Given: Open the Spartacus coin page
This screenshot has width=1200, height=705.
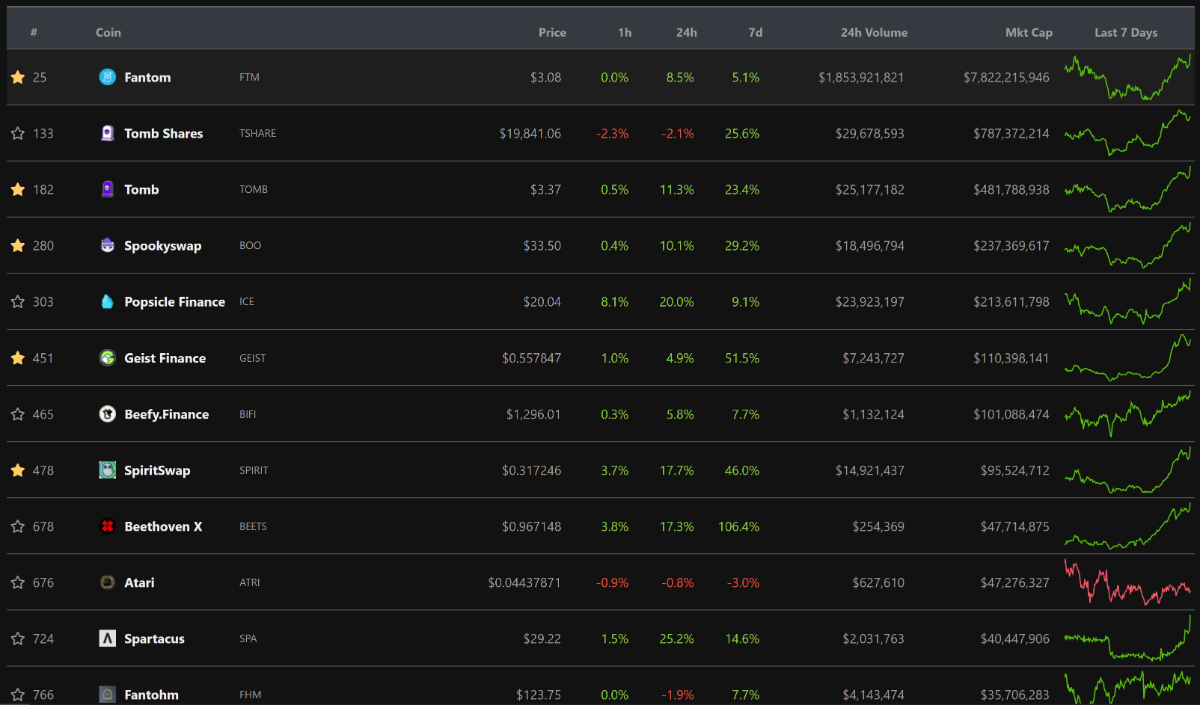Looking at the screenshot, I should pos(155,638).
